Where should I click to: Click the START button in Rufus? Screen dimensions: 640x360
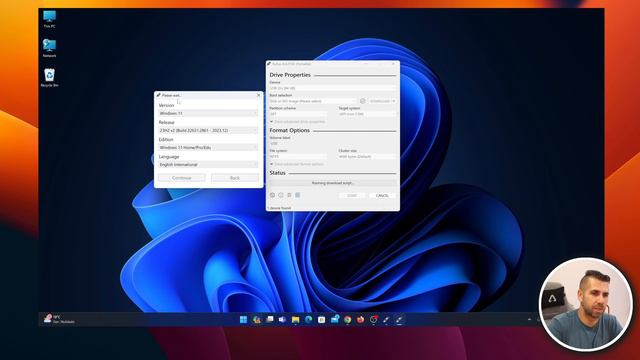tap(352, 196)
